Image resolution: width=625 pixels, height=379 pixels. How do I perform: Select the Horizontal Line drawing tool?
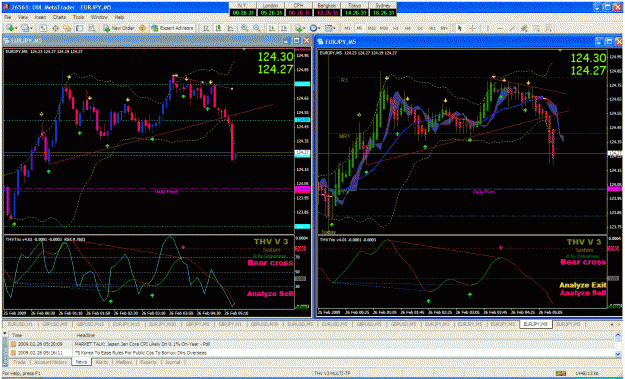[500, 28]
